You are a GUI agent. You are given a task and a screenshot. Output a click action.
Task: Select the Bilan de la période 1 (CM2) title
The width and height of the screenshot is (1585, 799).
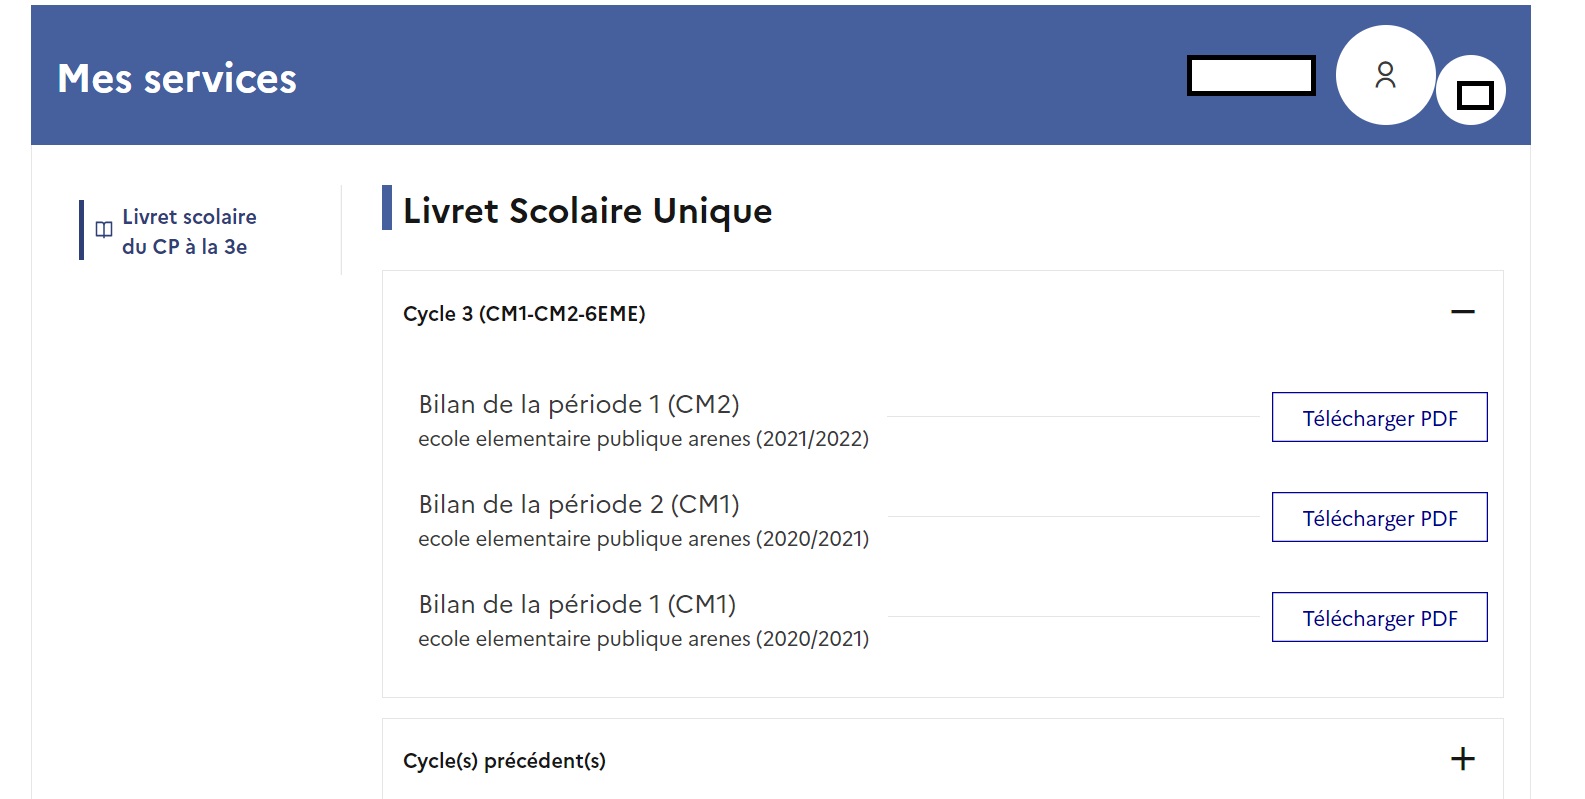pyautogui.click(x=579, y=405)
